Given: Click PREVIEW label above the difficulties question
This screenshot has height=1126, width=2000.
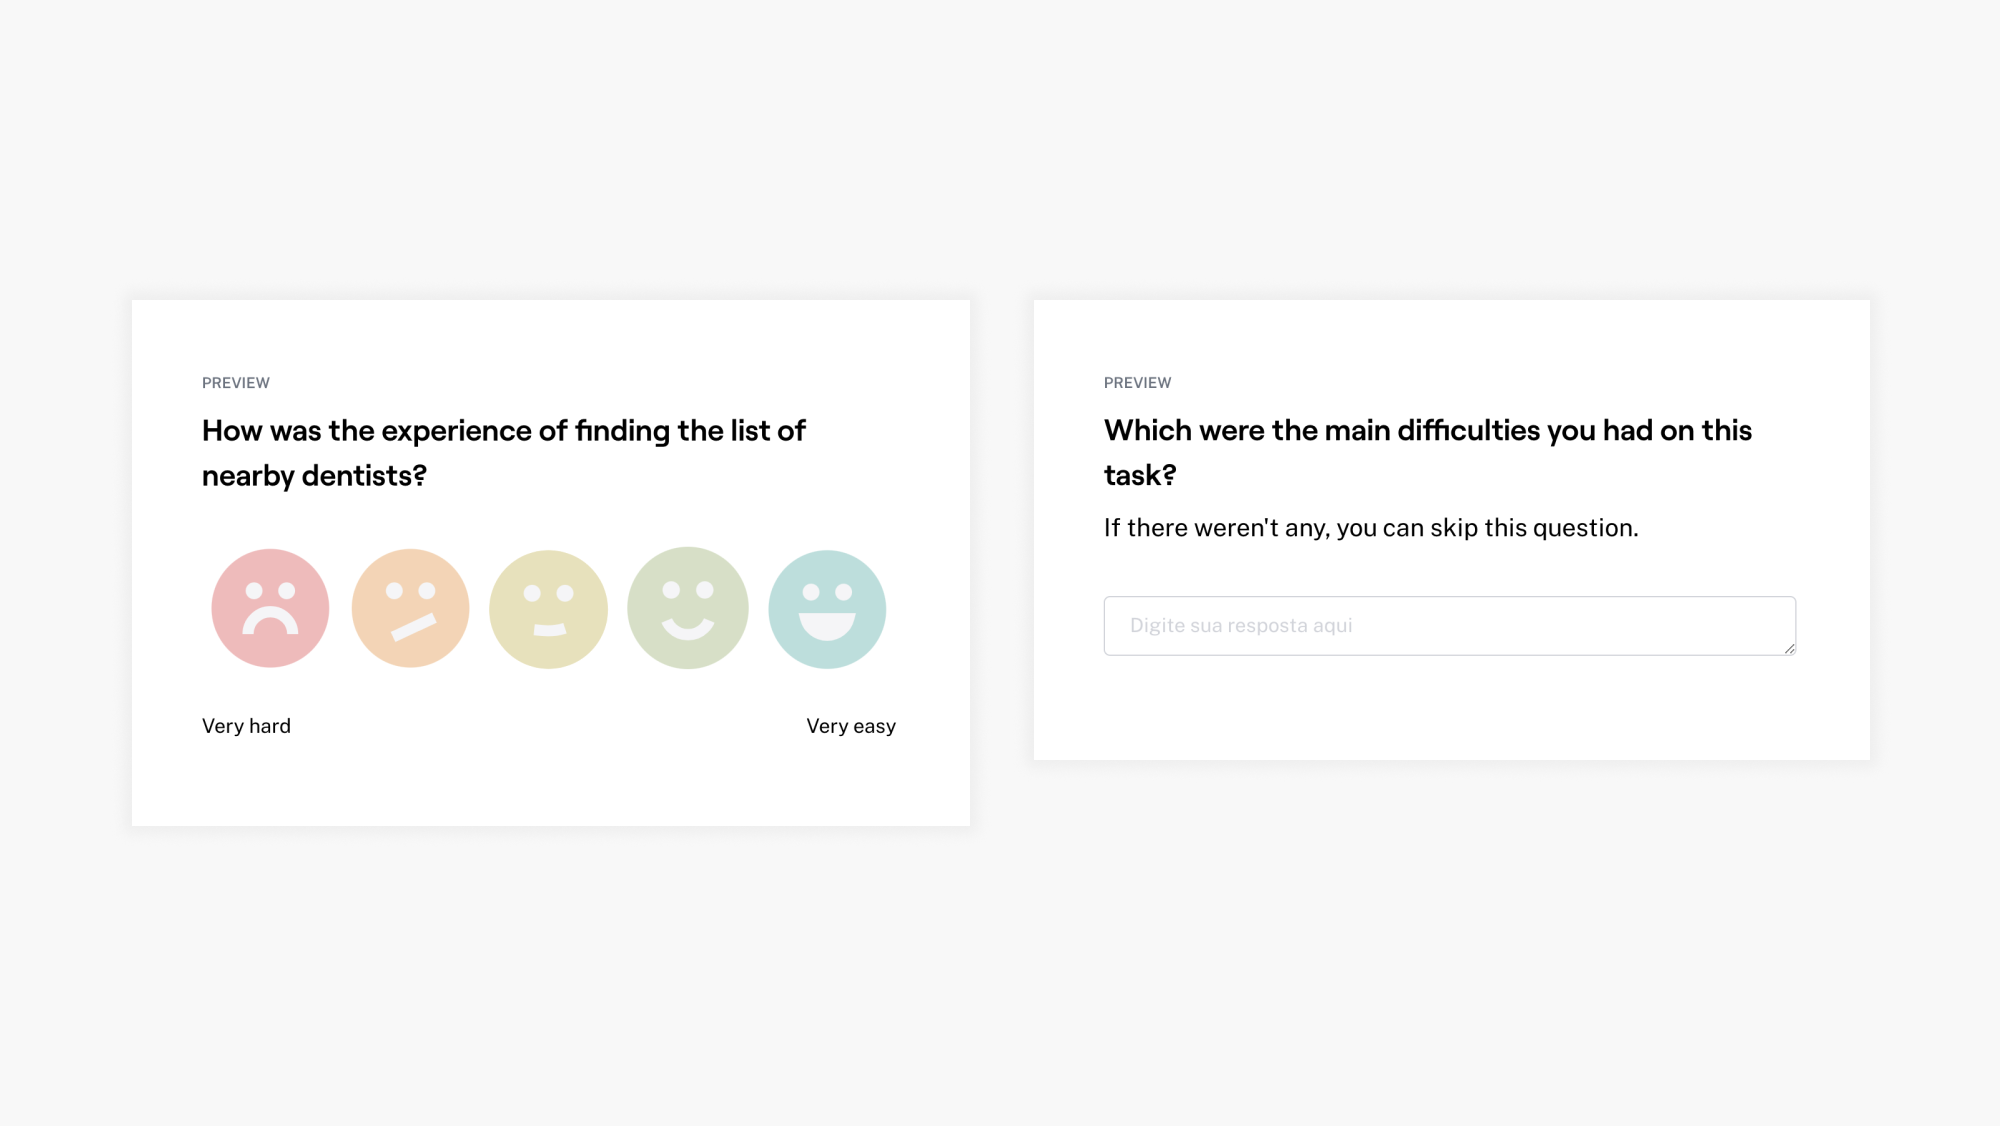Looking at the screenshot, I should (x=1137, y=383).
